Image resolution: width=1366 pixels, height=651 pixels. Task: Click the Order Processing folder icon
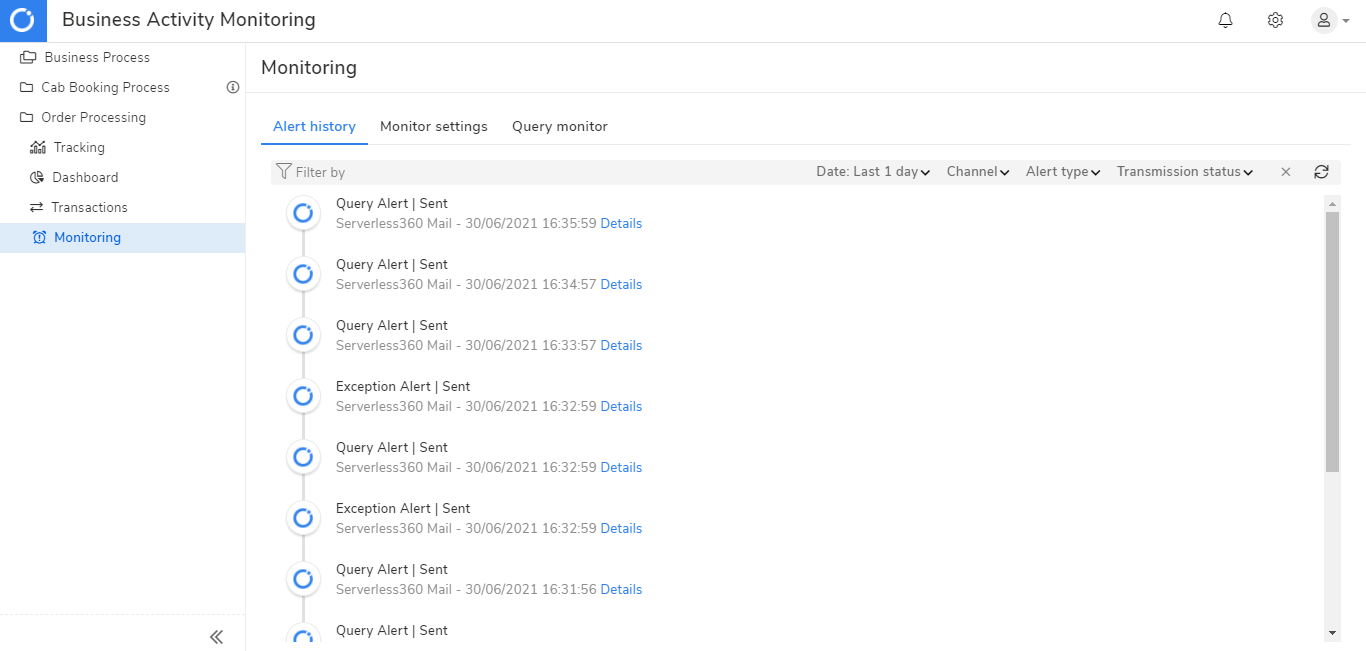27,117
